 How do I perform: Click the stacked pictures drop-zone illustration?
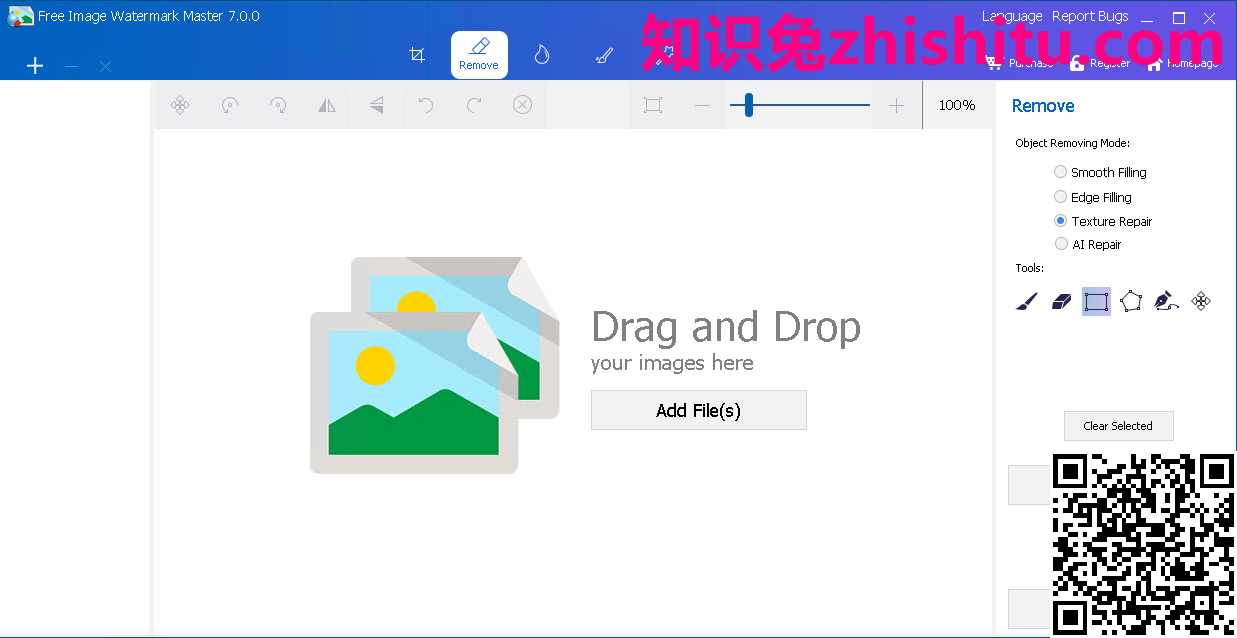434,365
